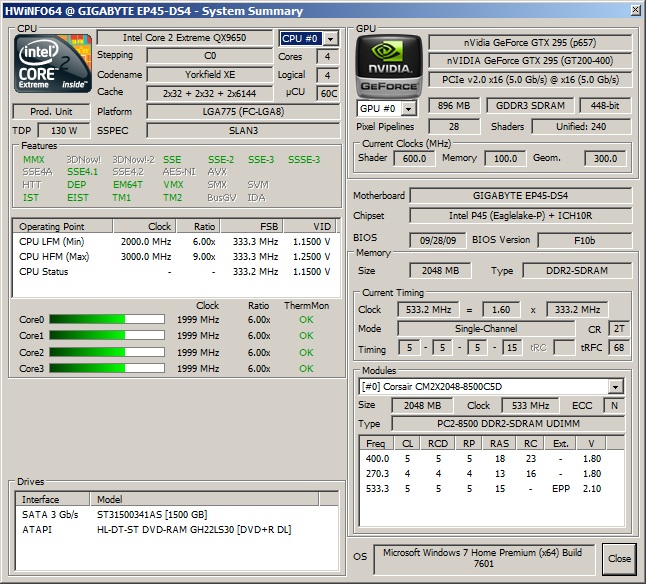The image size is (647, 585).
Task: Select the CPU Status row
Action: click(175, 272)
